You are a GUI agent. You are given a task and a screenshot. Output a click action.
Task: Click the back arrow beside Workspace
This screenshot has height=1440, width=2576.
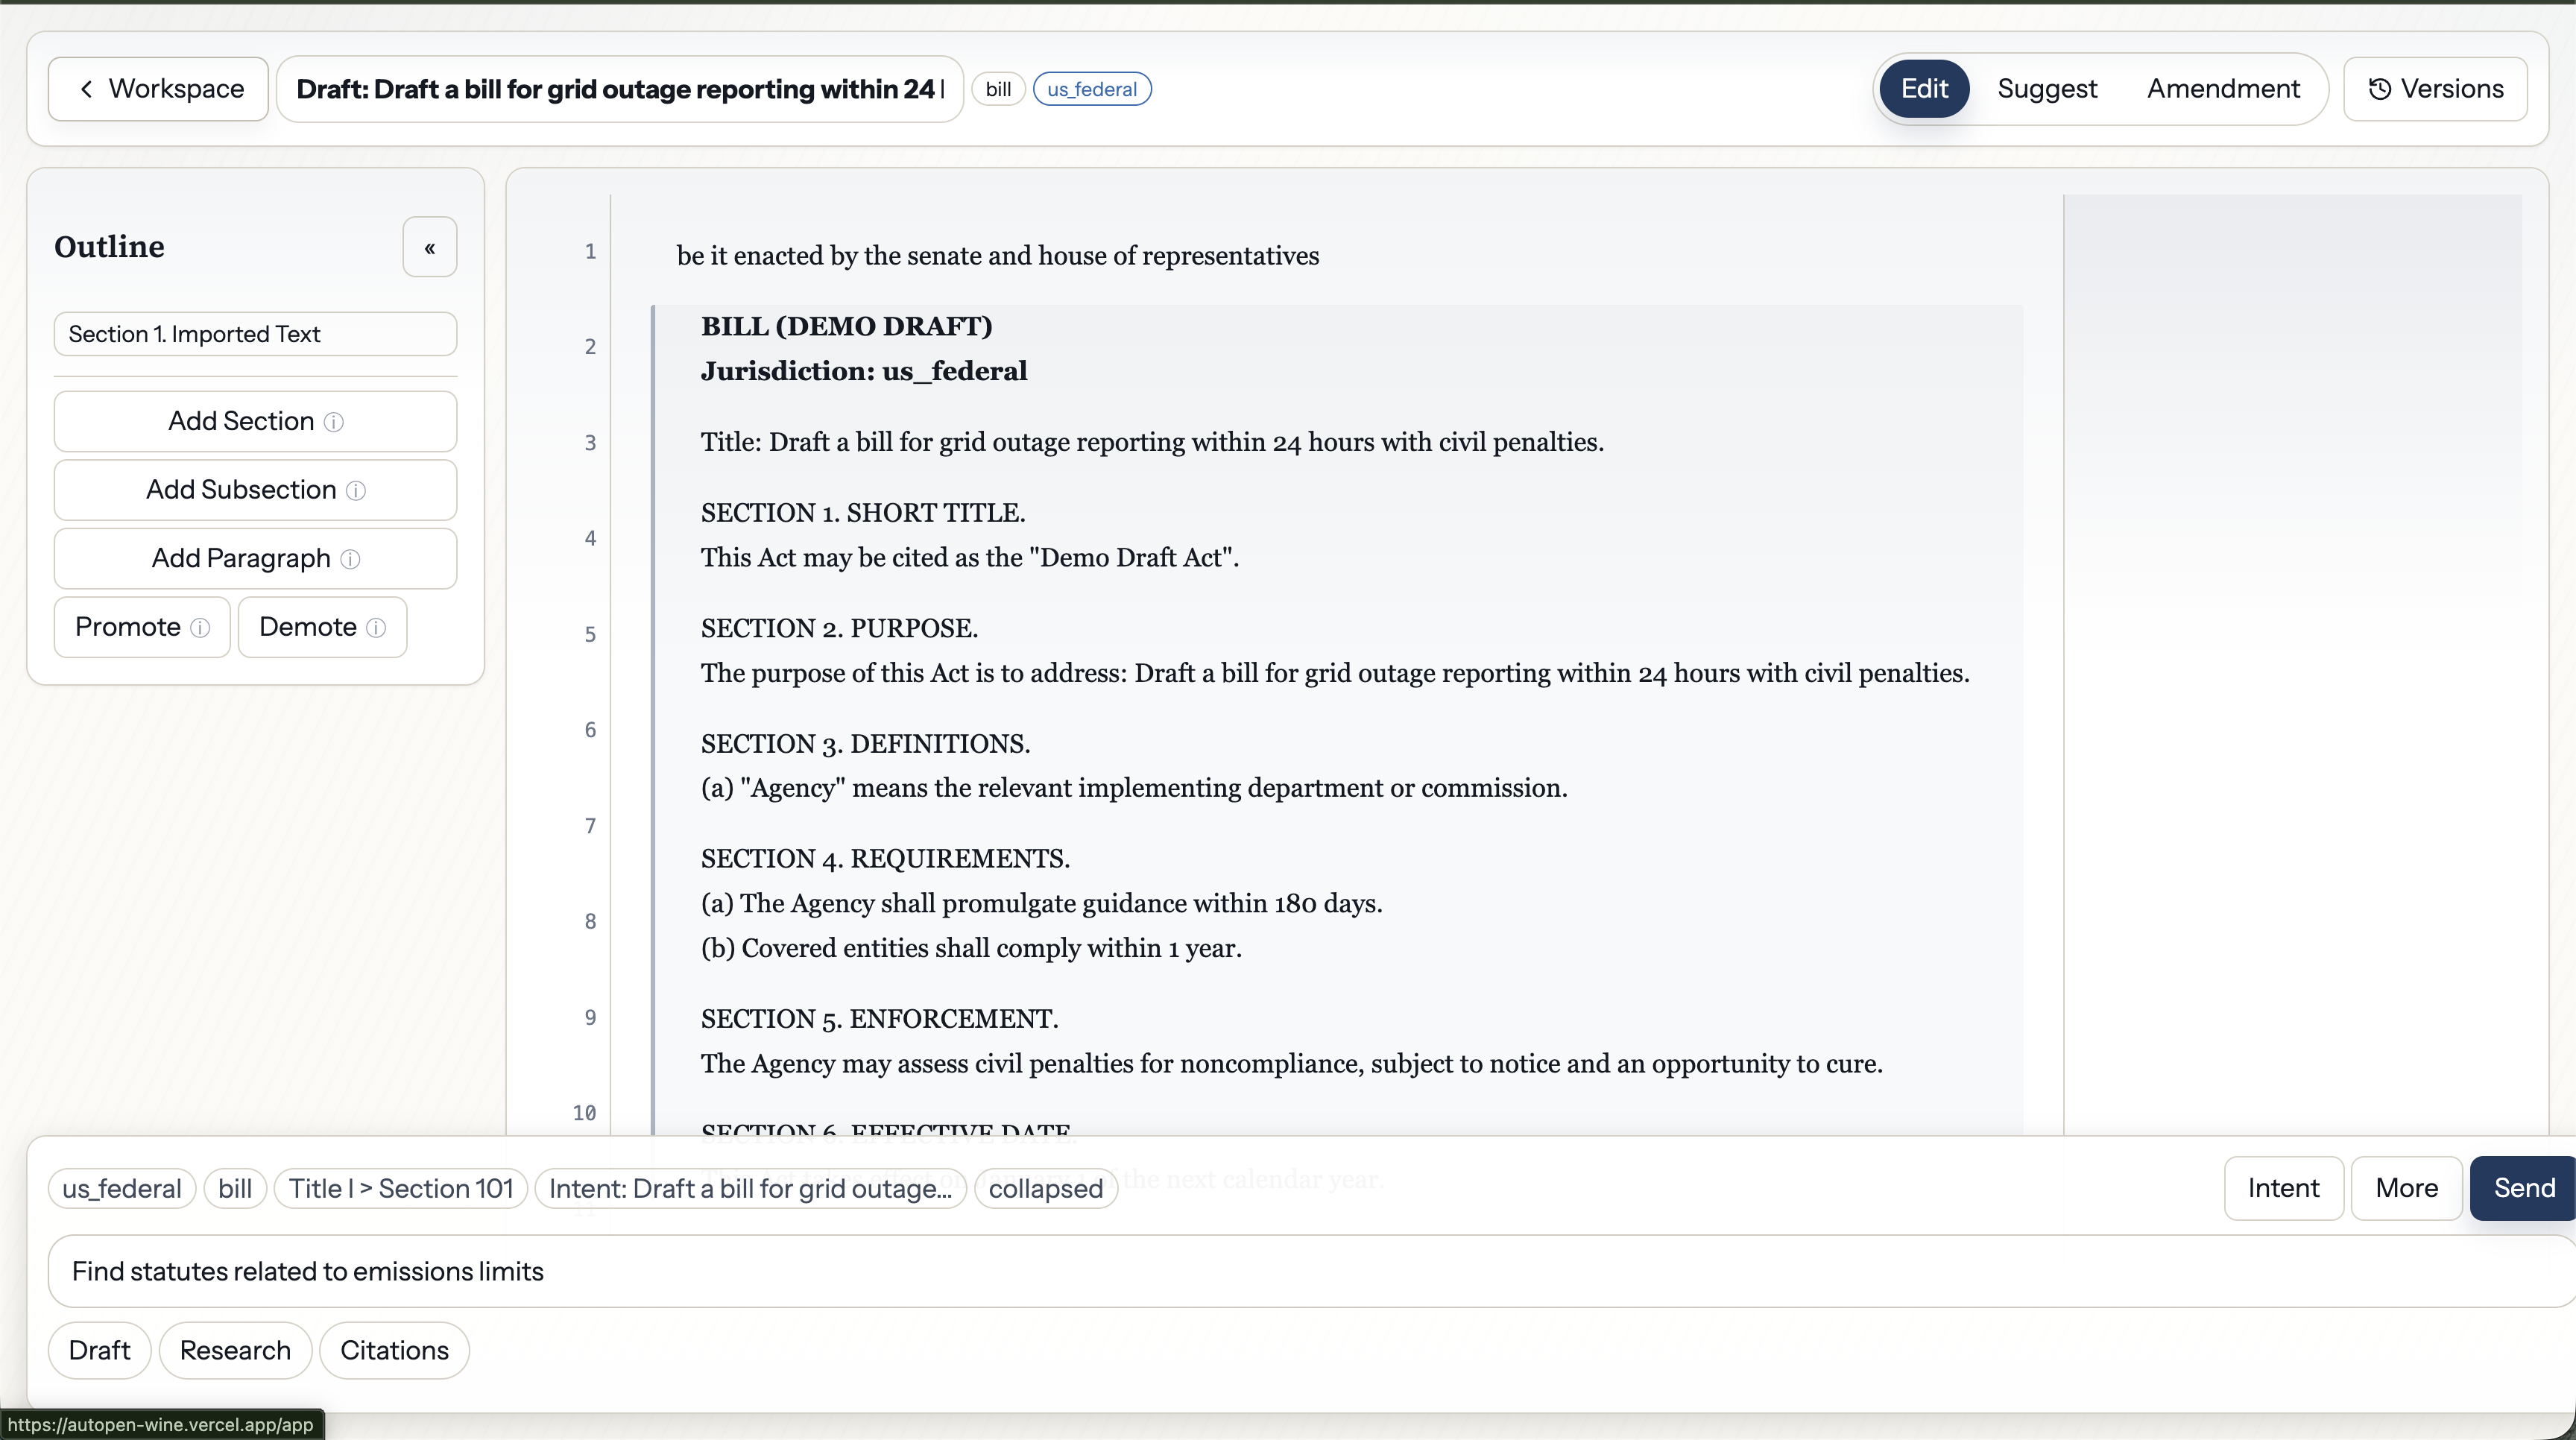point(87,89)
